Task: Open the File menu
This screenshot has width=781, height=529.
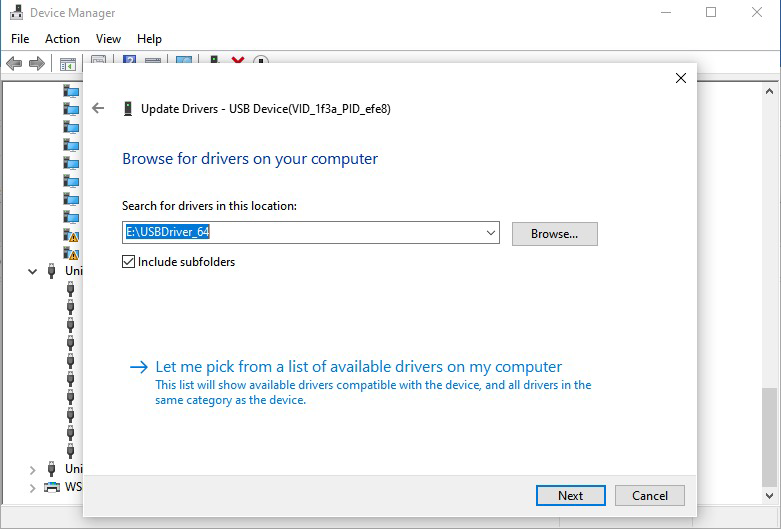Action: tap(20, 39)
